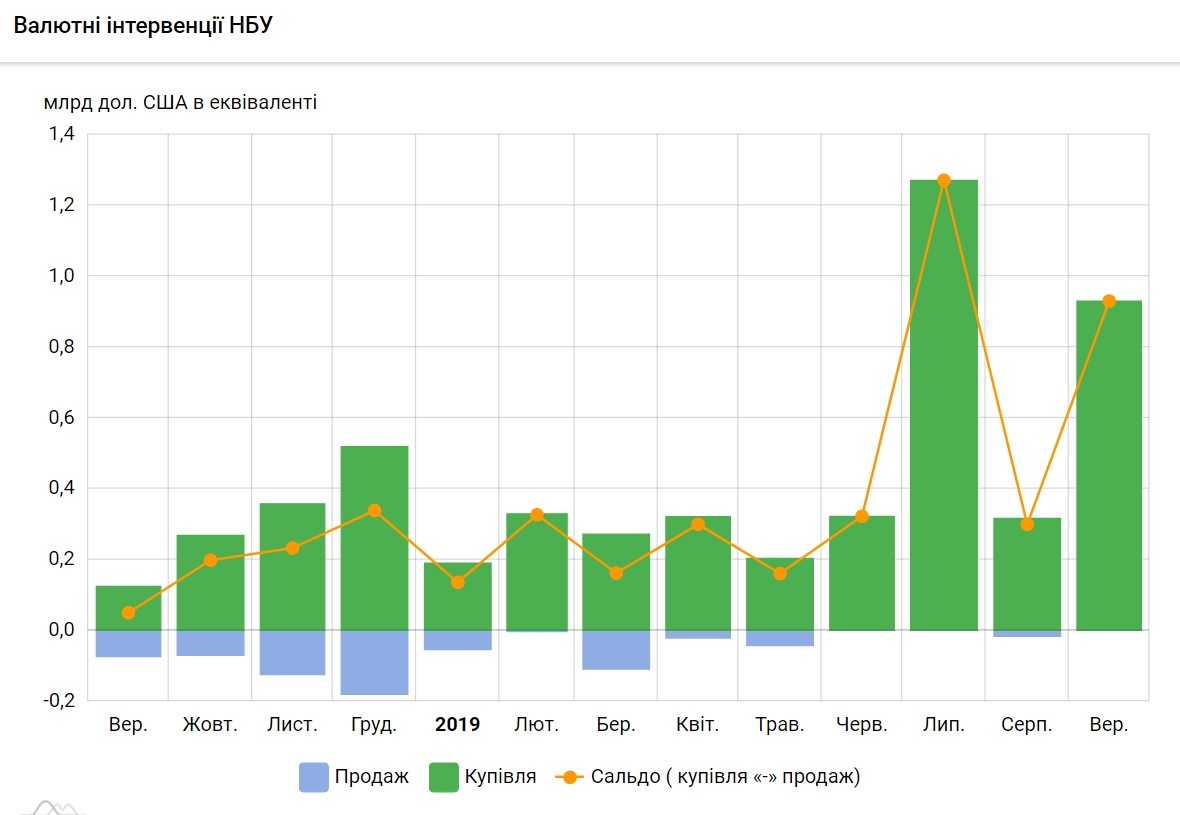Select the orange balance point for Квіт.
Screen dimensions: 1180x815
(x=698, y=524)
